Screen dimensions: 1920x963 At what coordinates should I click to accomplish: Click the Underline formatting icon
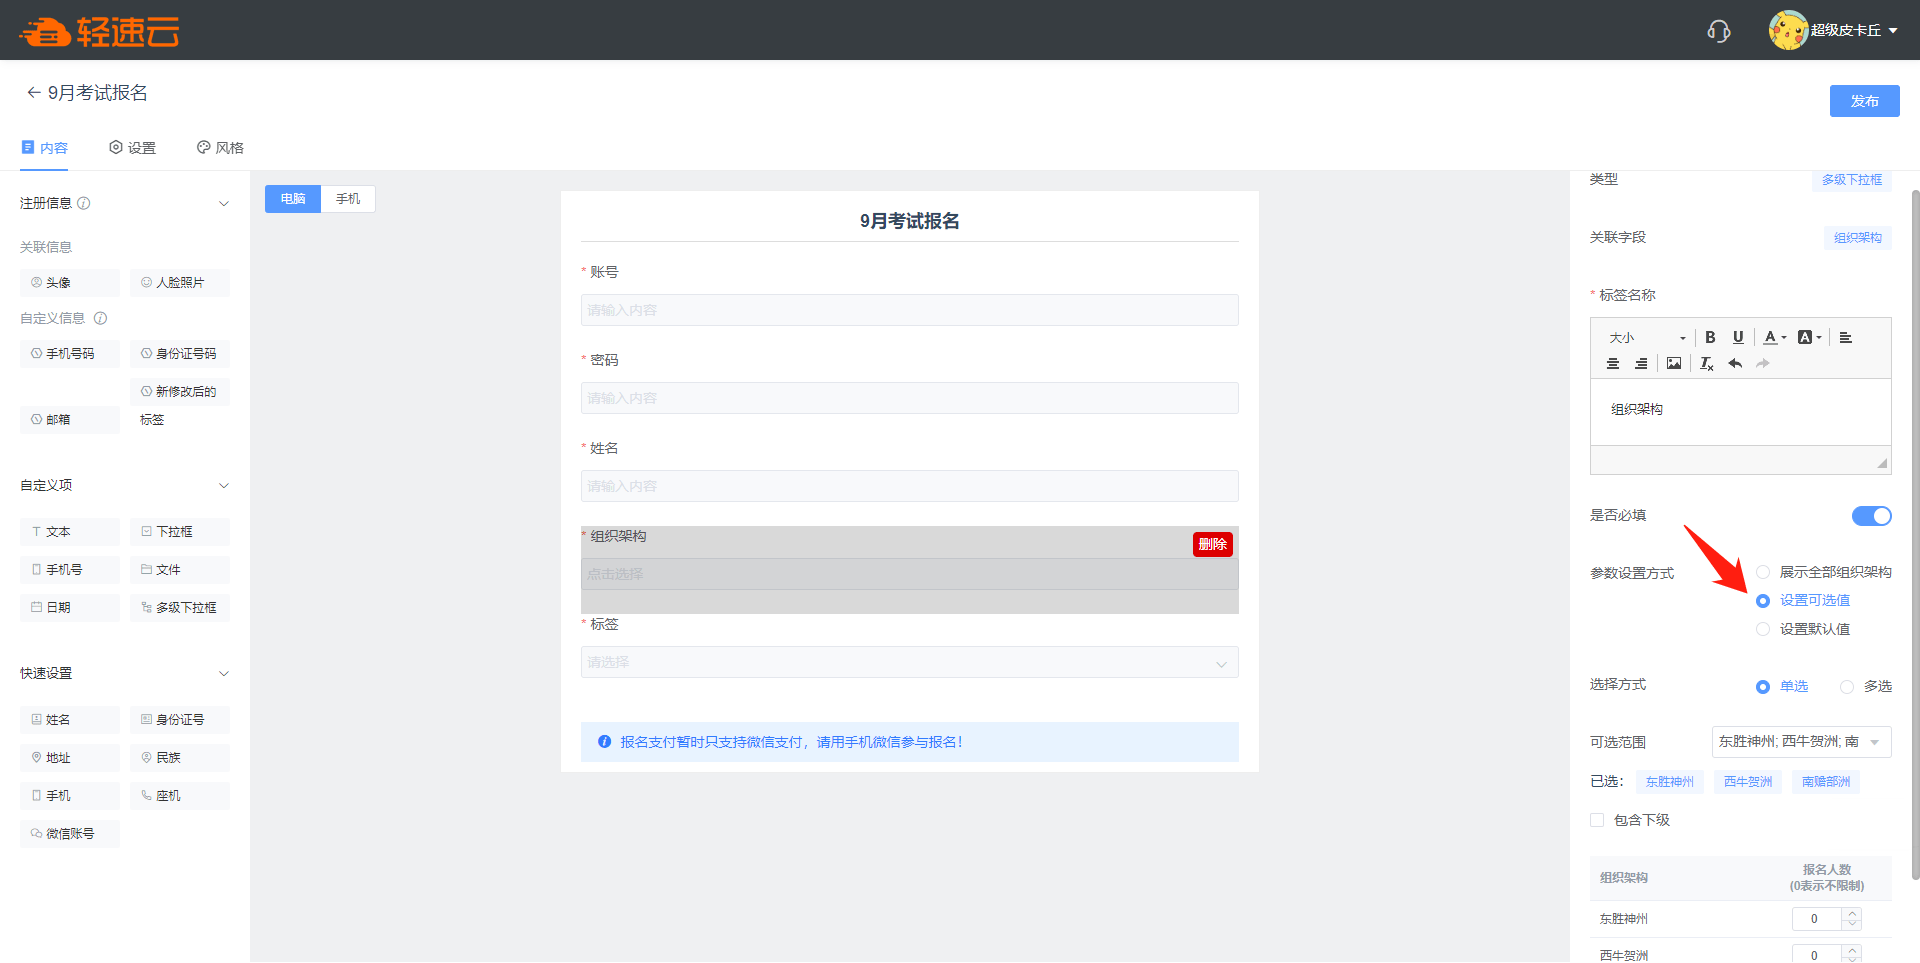pos(1738,337)
